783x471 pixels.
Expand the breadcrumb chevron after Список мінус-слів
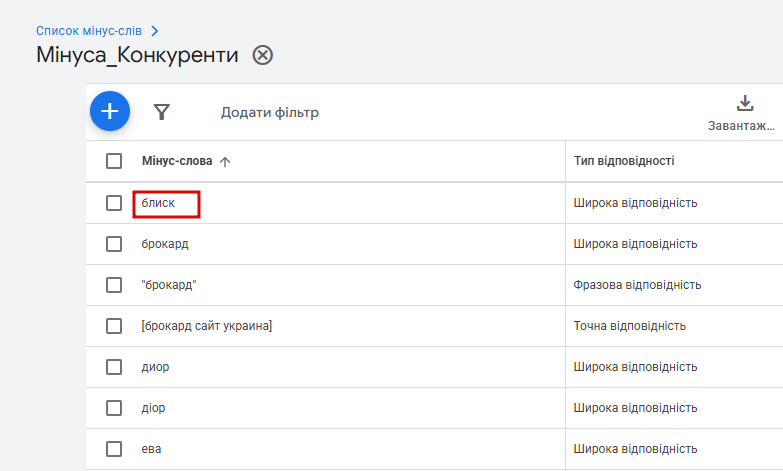154,31
